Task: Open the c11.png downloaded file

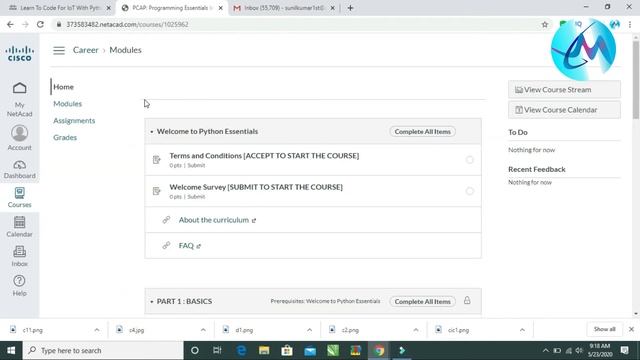Action: pos(33,330)
